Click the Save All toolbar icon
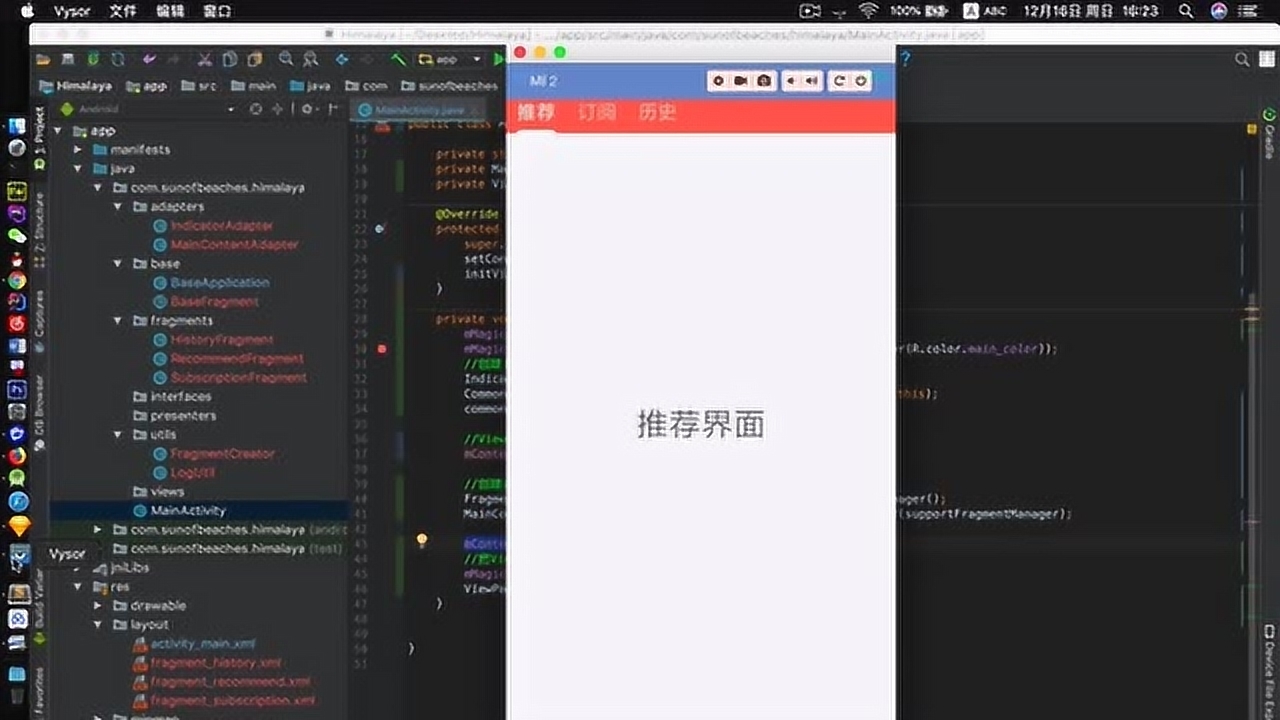The height and width of the screenshot is (720, 1280). tap(68, 60)
